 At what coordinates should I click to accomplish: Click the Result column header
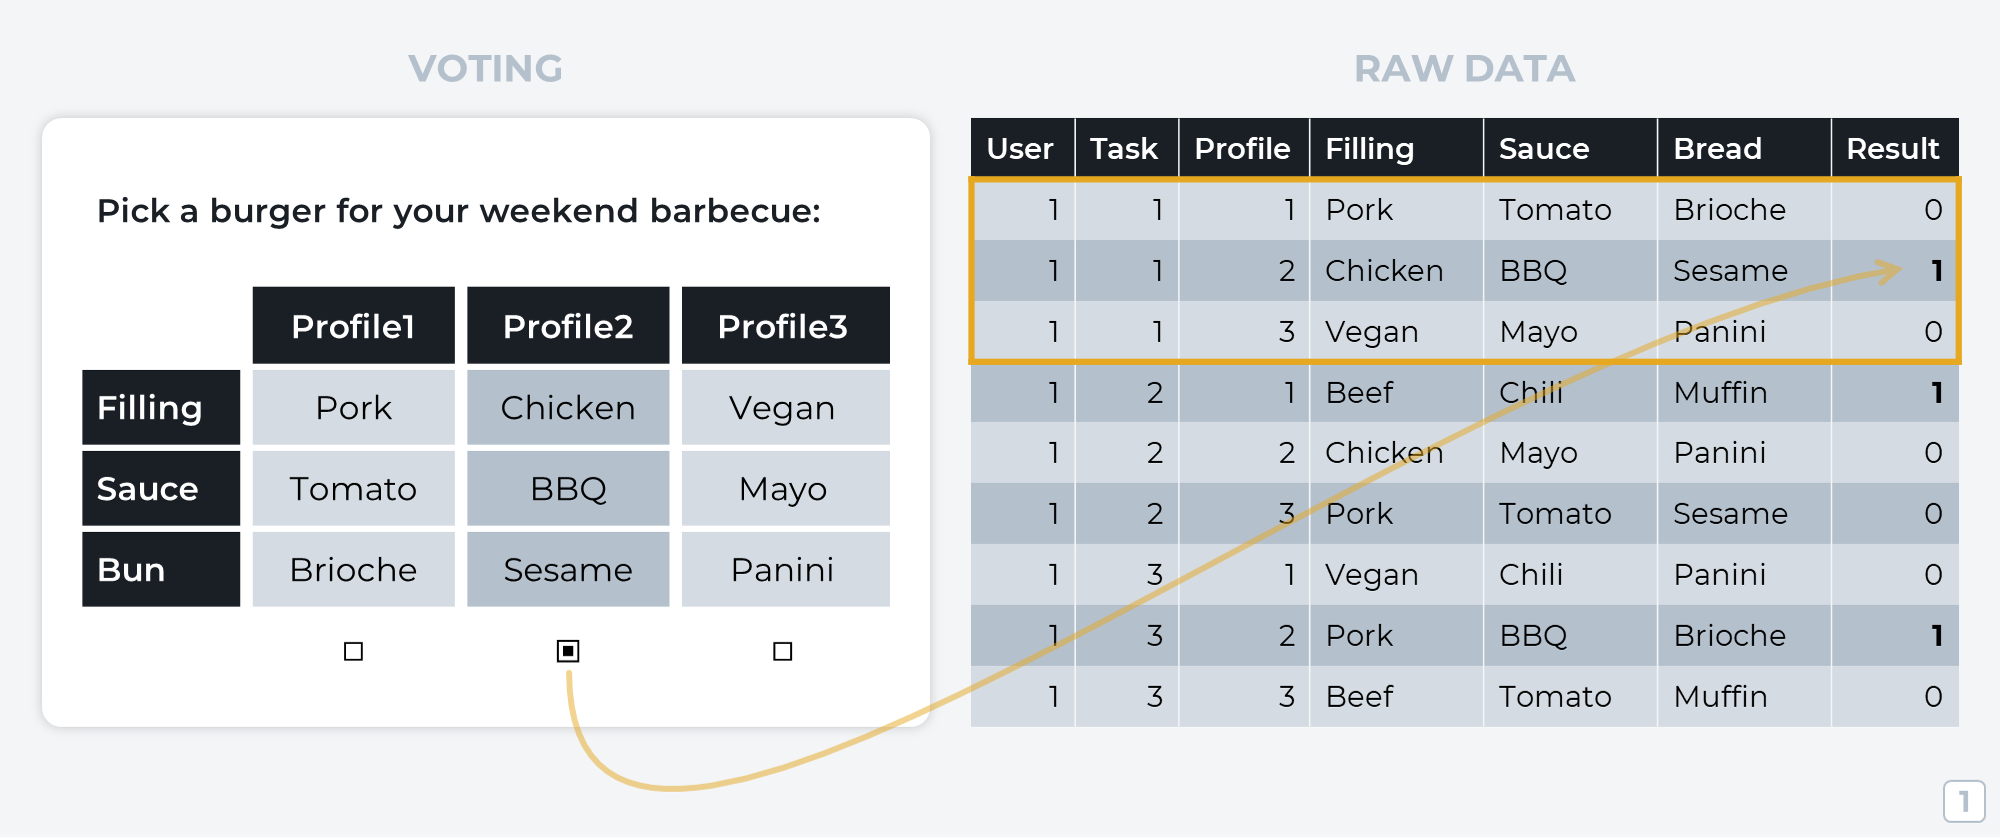pos(1894,148)
